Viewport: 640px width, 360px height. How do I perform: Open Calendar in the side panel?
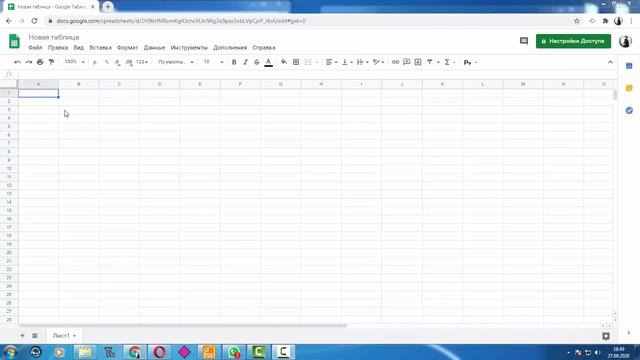(x=629, y=66)
